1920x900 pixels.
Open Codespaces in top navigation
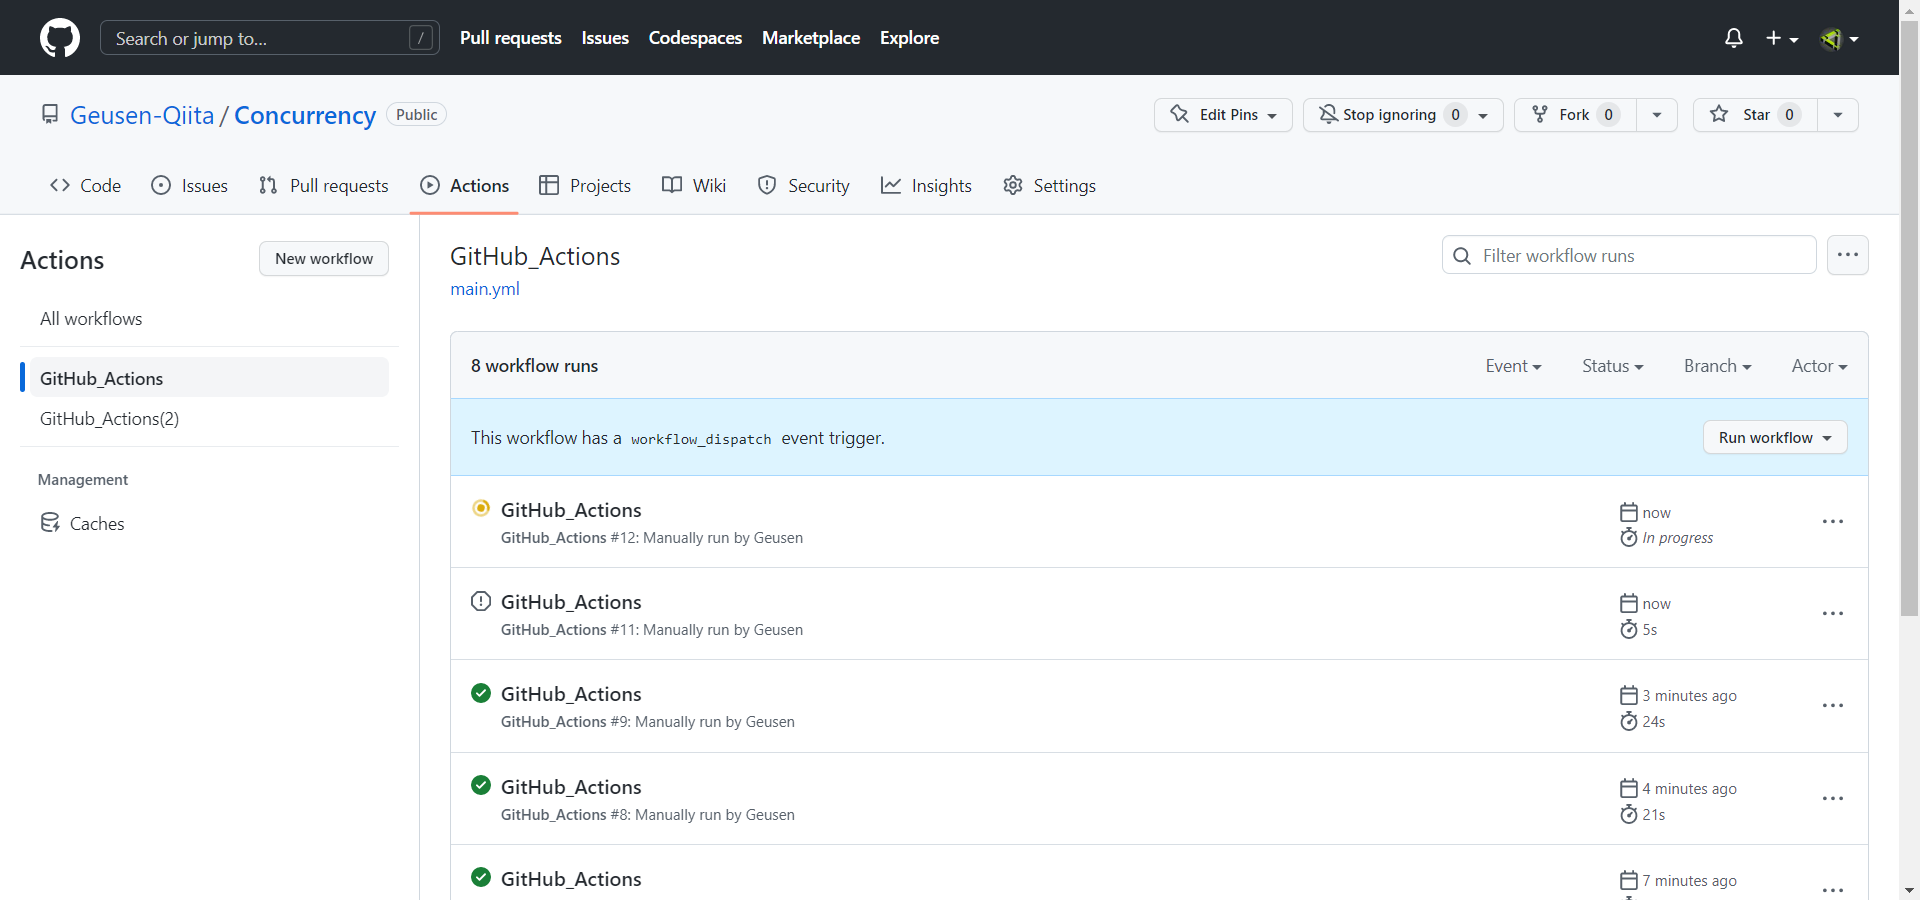[695, 38]
